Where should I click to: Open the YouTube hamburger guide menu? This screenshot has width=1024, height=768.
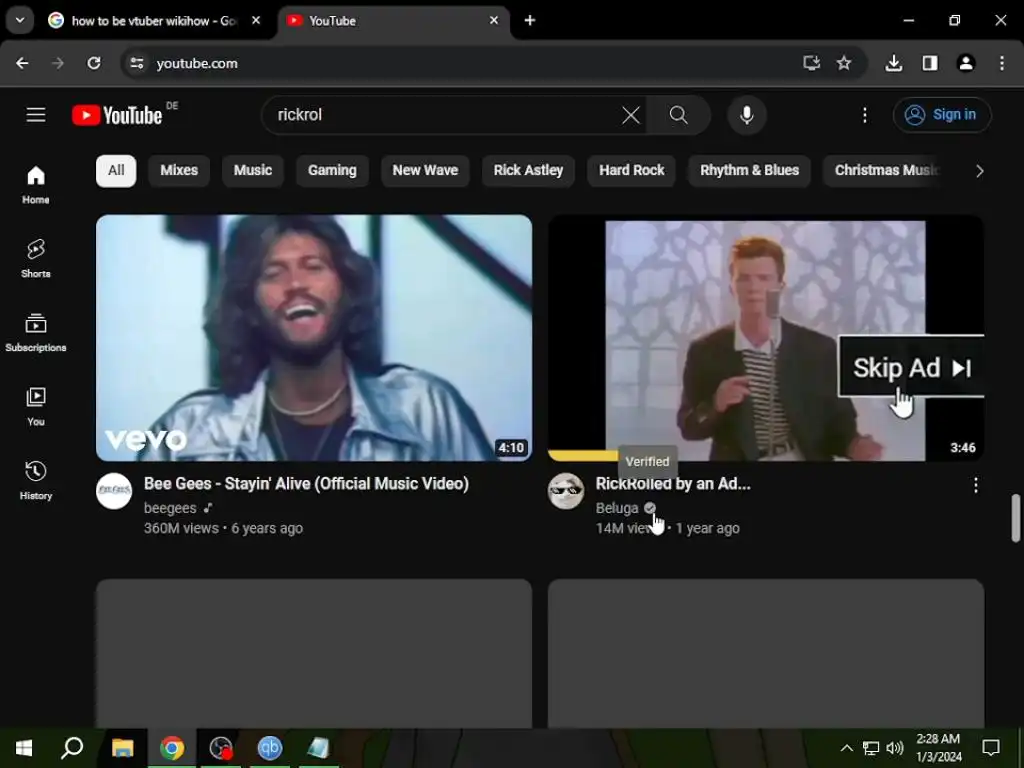point(36,115)
